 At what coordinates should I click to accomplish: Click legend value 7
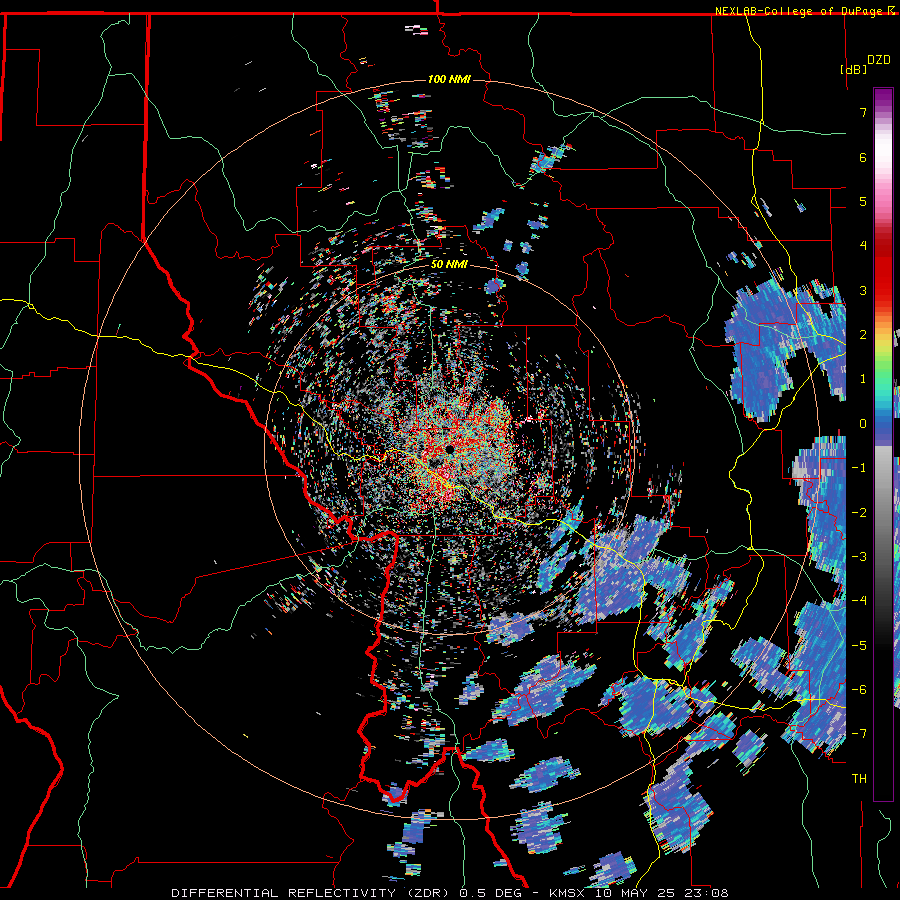coord(863,112)
